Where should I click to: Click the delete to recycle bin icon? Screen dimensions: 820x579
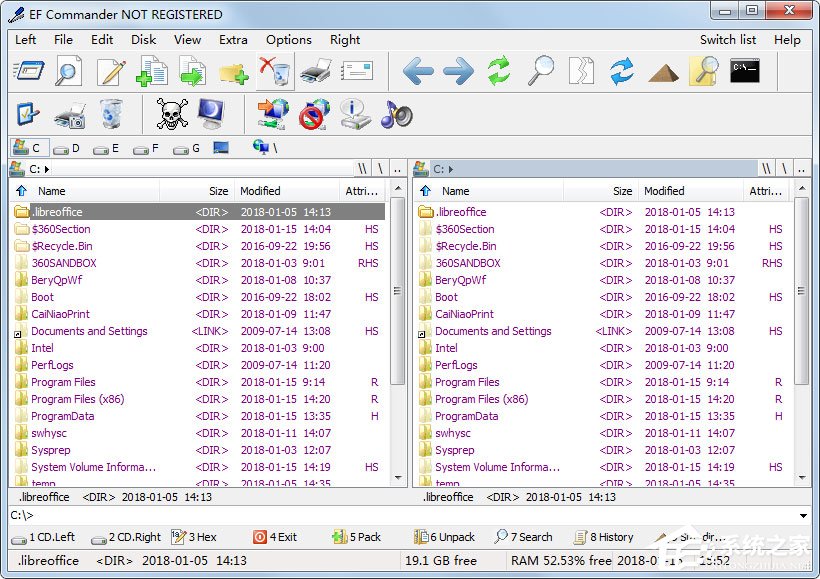pyautogui.click(x=275, y=71)
